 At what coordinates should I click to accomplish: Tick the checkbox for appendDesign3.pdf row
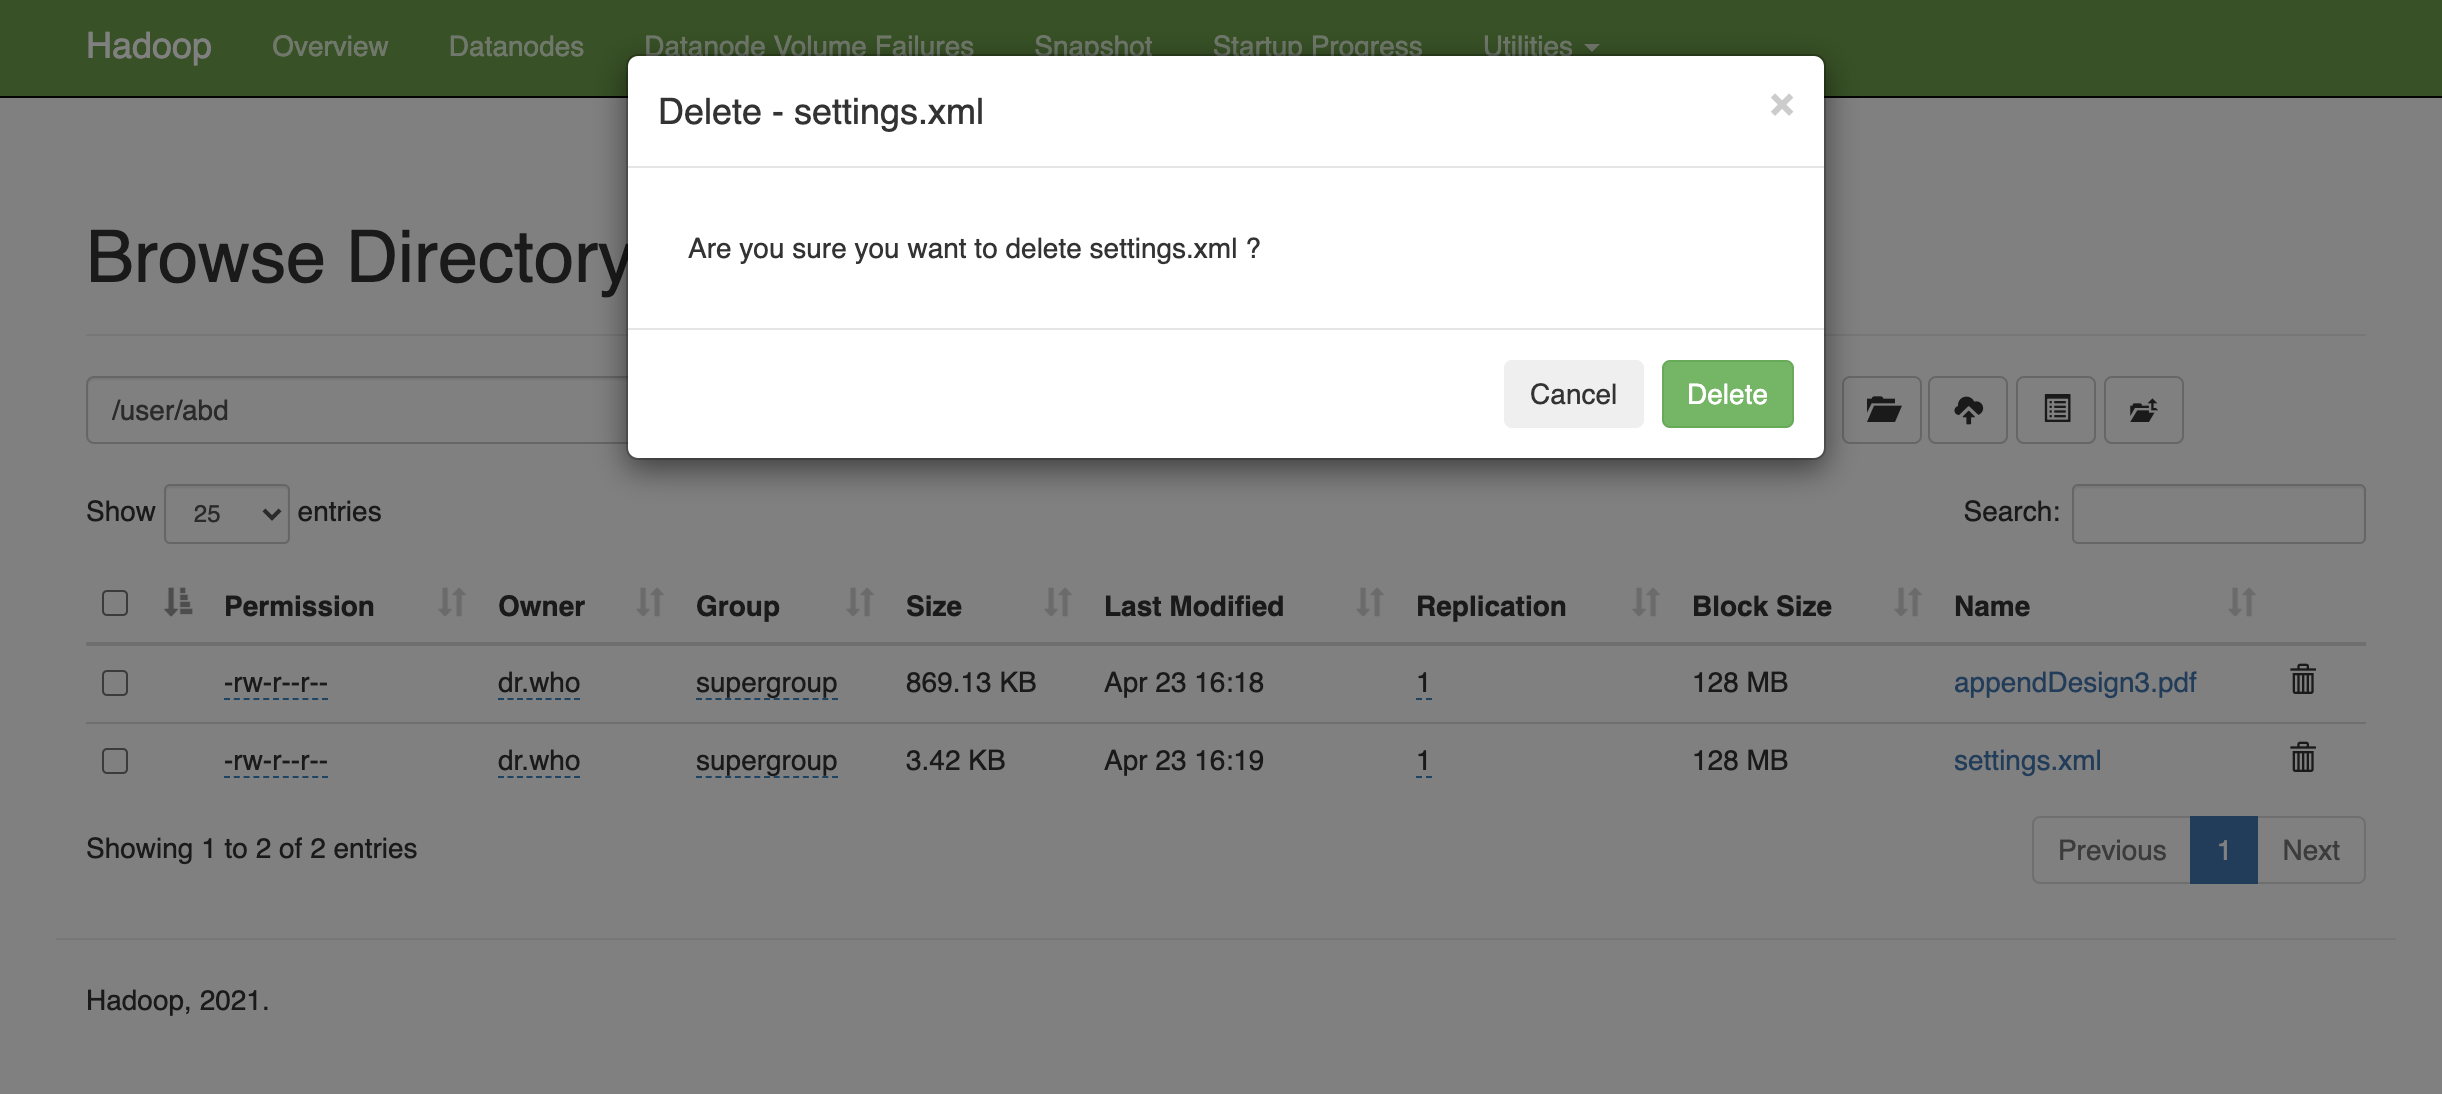pos(115,683)
